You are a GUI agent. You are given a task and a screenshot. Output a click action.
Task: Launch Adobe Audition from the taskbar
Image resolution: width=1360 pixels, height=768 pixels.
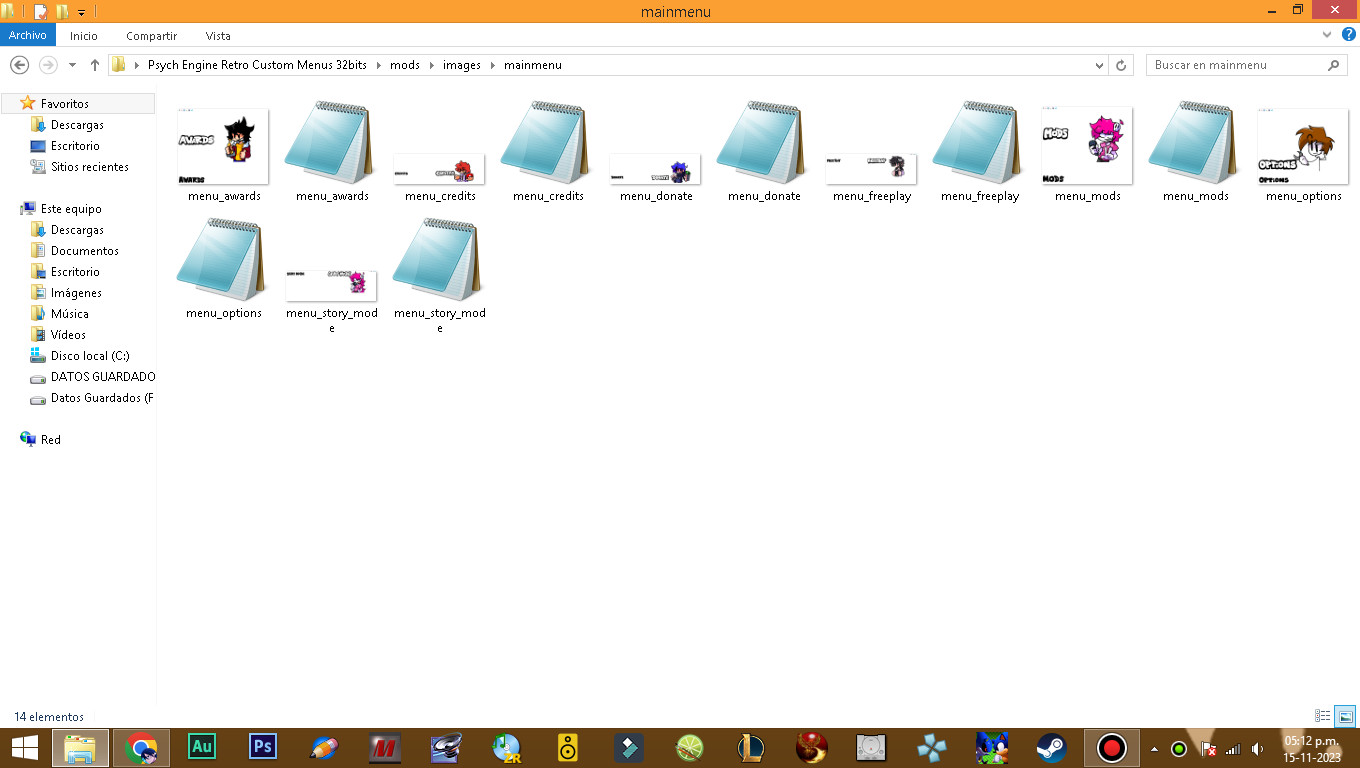point(201,747)
